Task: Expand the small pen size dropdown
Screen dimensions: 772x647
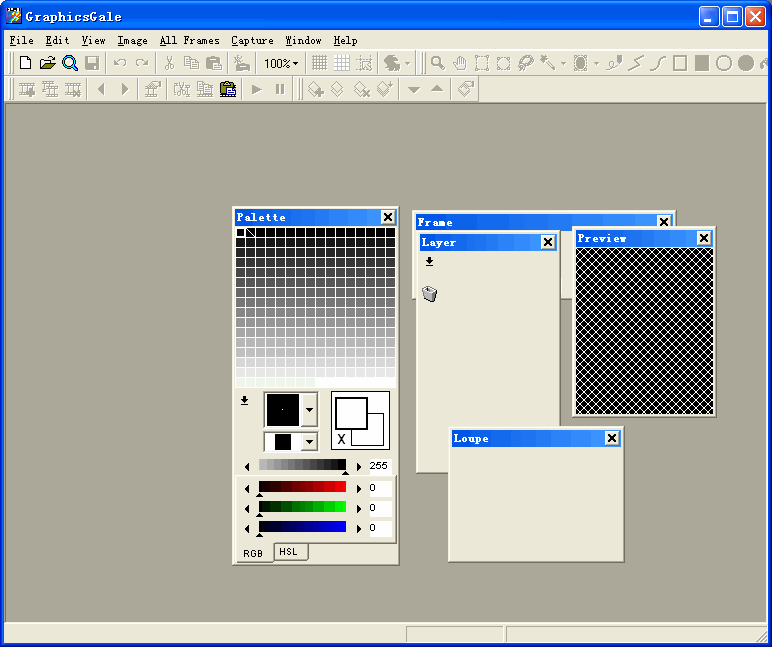Action: (x=309, y=442)
